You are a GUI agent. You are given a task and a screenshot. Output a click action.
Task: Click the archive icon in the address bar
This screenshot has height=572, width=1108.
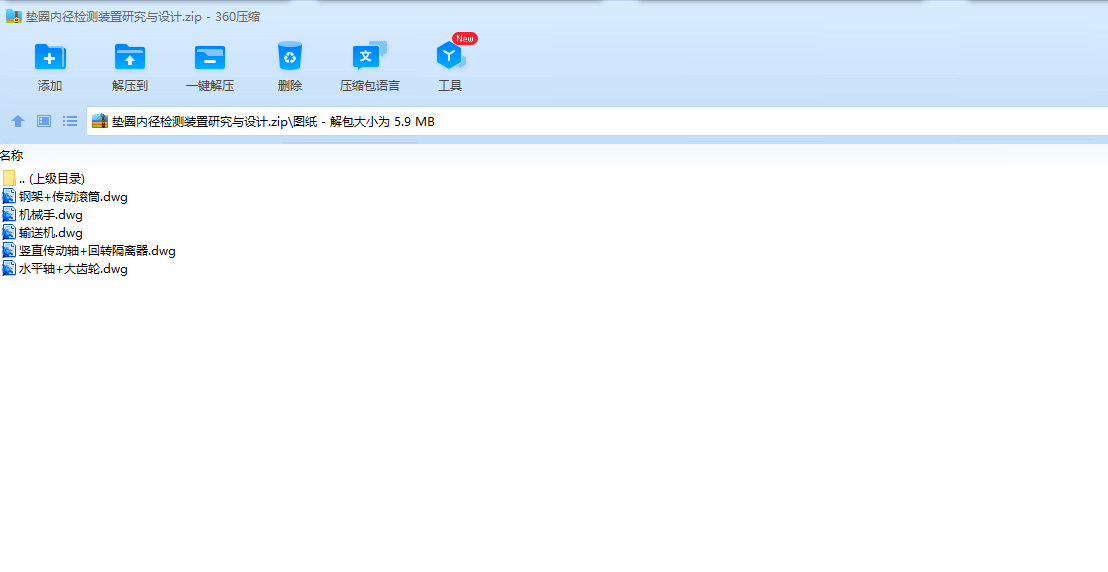coord(100,121)
